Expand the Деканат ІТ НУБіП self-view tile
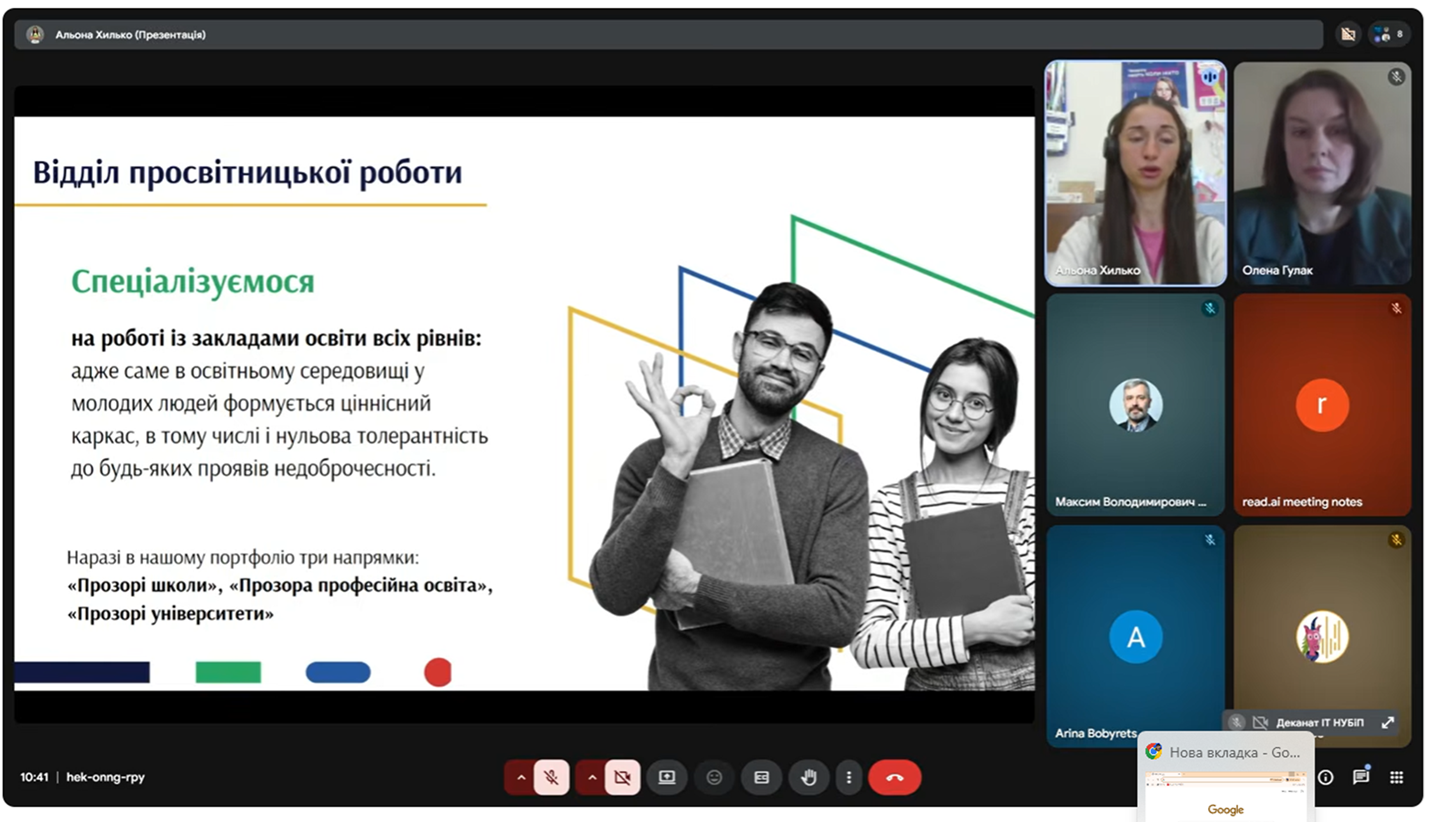 (1388, 722)
